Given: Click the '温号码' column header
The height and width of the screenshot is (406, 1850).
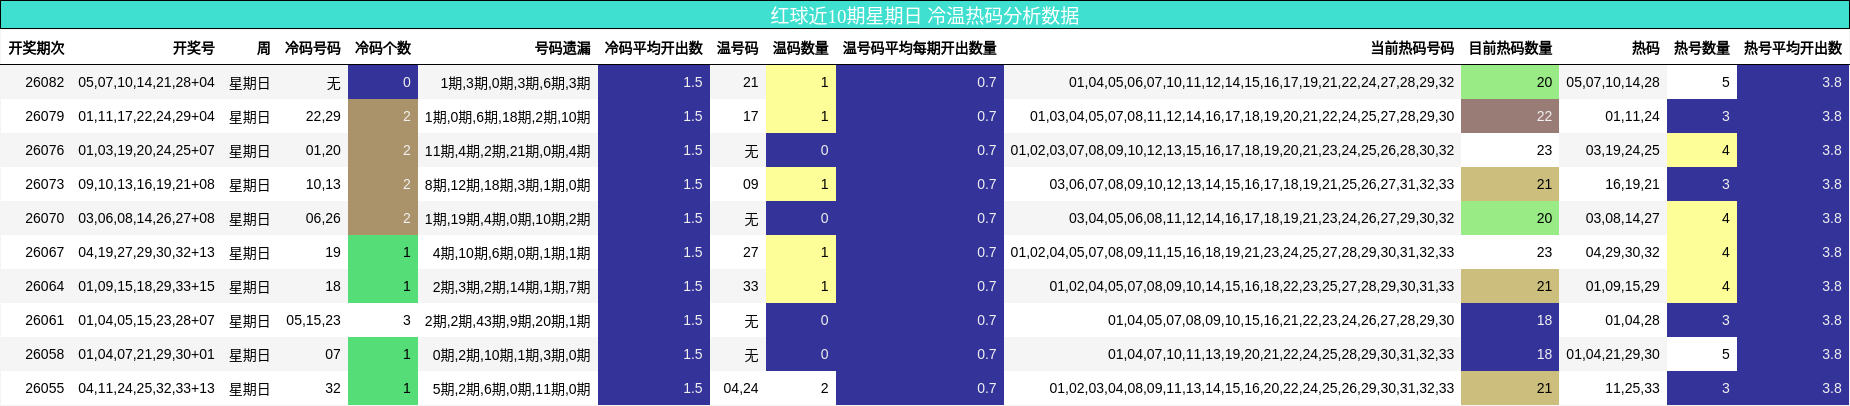Looking at the screenshot, I should pyautogui.click(x=738, y=48).
